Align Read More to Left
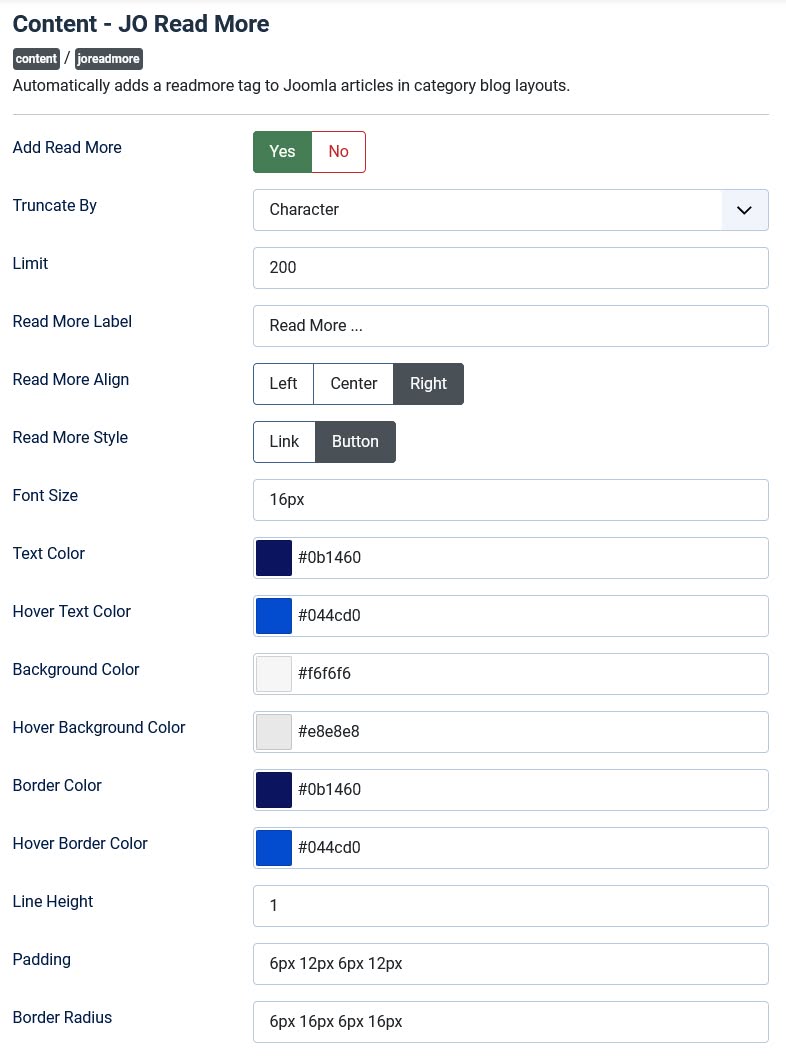786x1059 pixels. point(283,384)
